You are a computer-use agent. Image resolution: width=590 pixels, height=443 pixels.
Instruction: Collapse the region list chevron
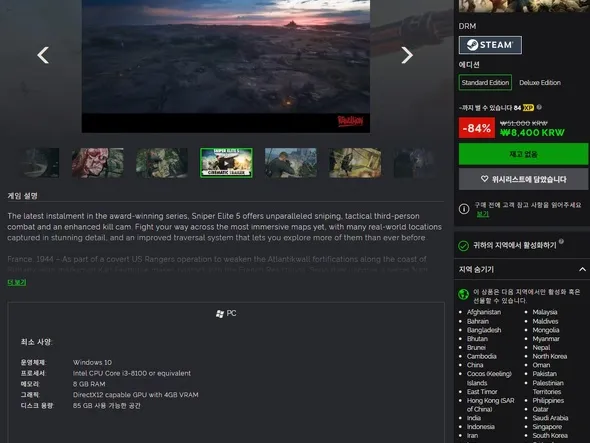(x=582, y=269)
